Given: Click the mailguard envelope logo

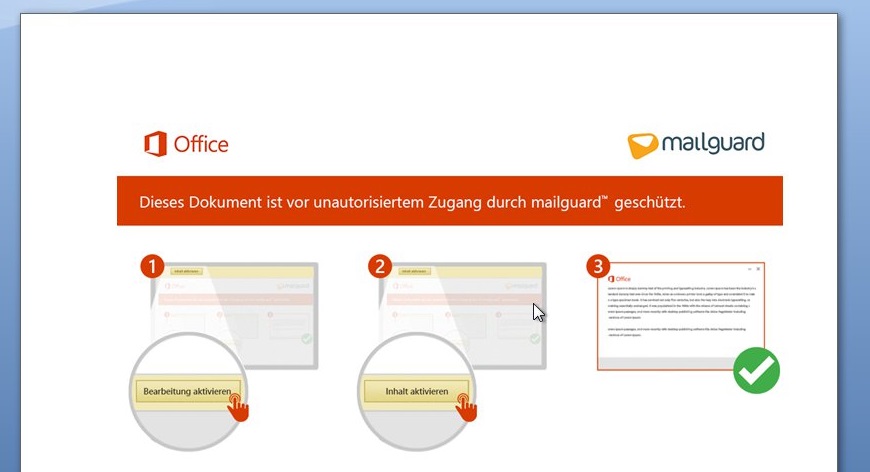Looking at the screenshot, I should pyautogui.click(x=643, y=146).
